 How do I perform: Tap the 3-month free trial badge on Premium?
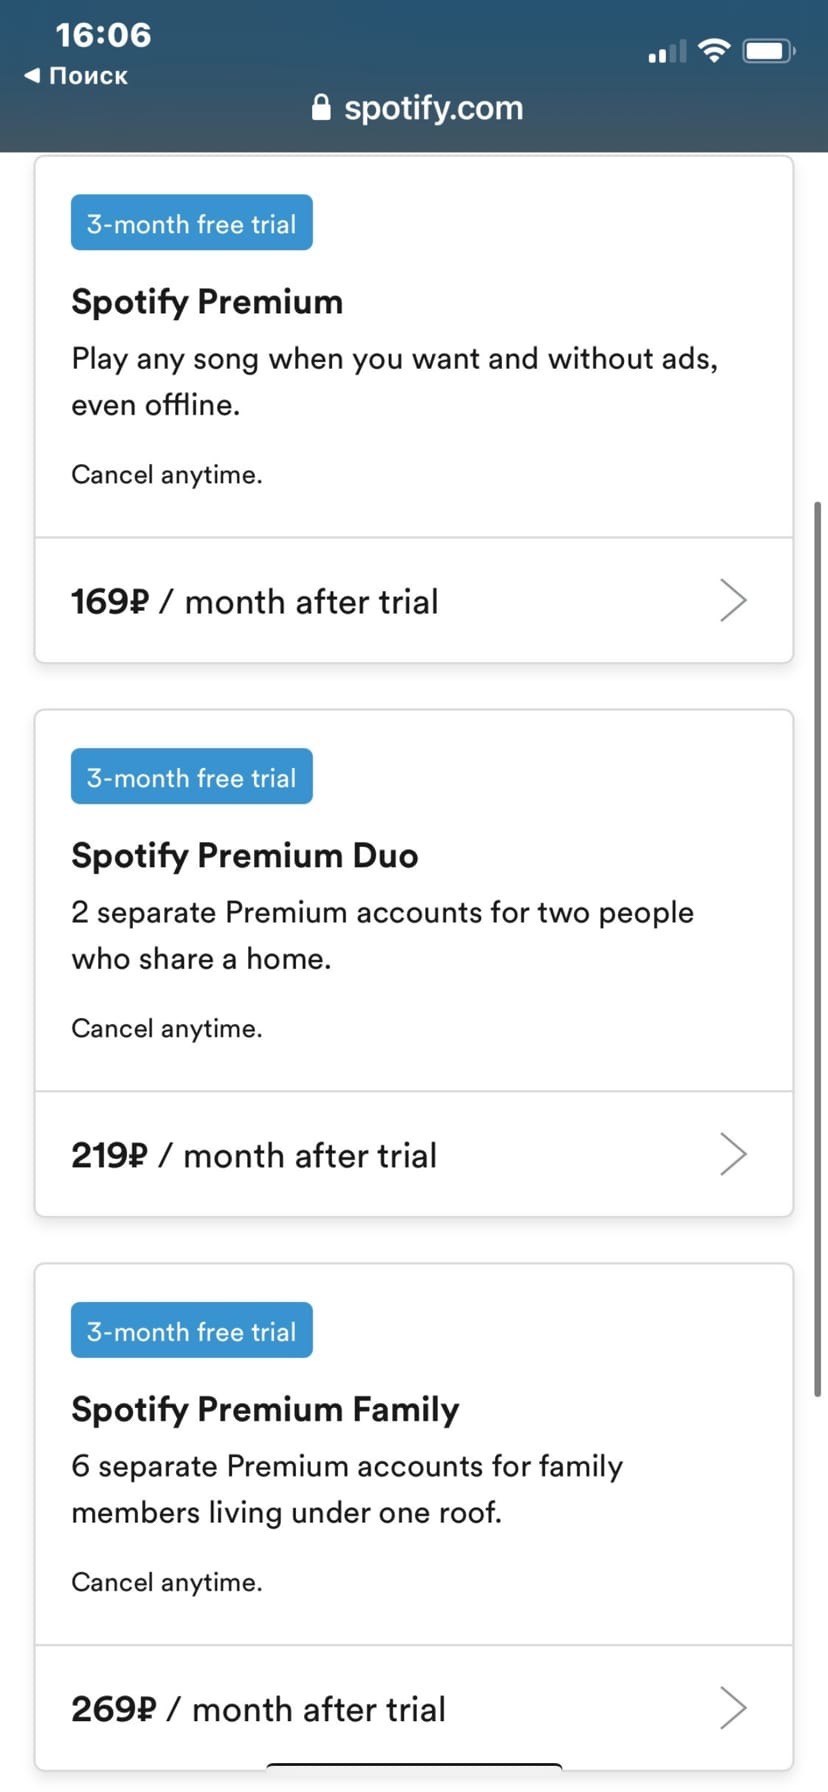coord(192,223)
